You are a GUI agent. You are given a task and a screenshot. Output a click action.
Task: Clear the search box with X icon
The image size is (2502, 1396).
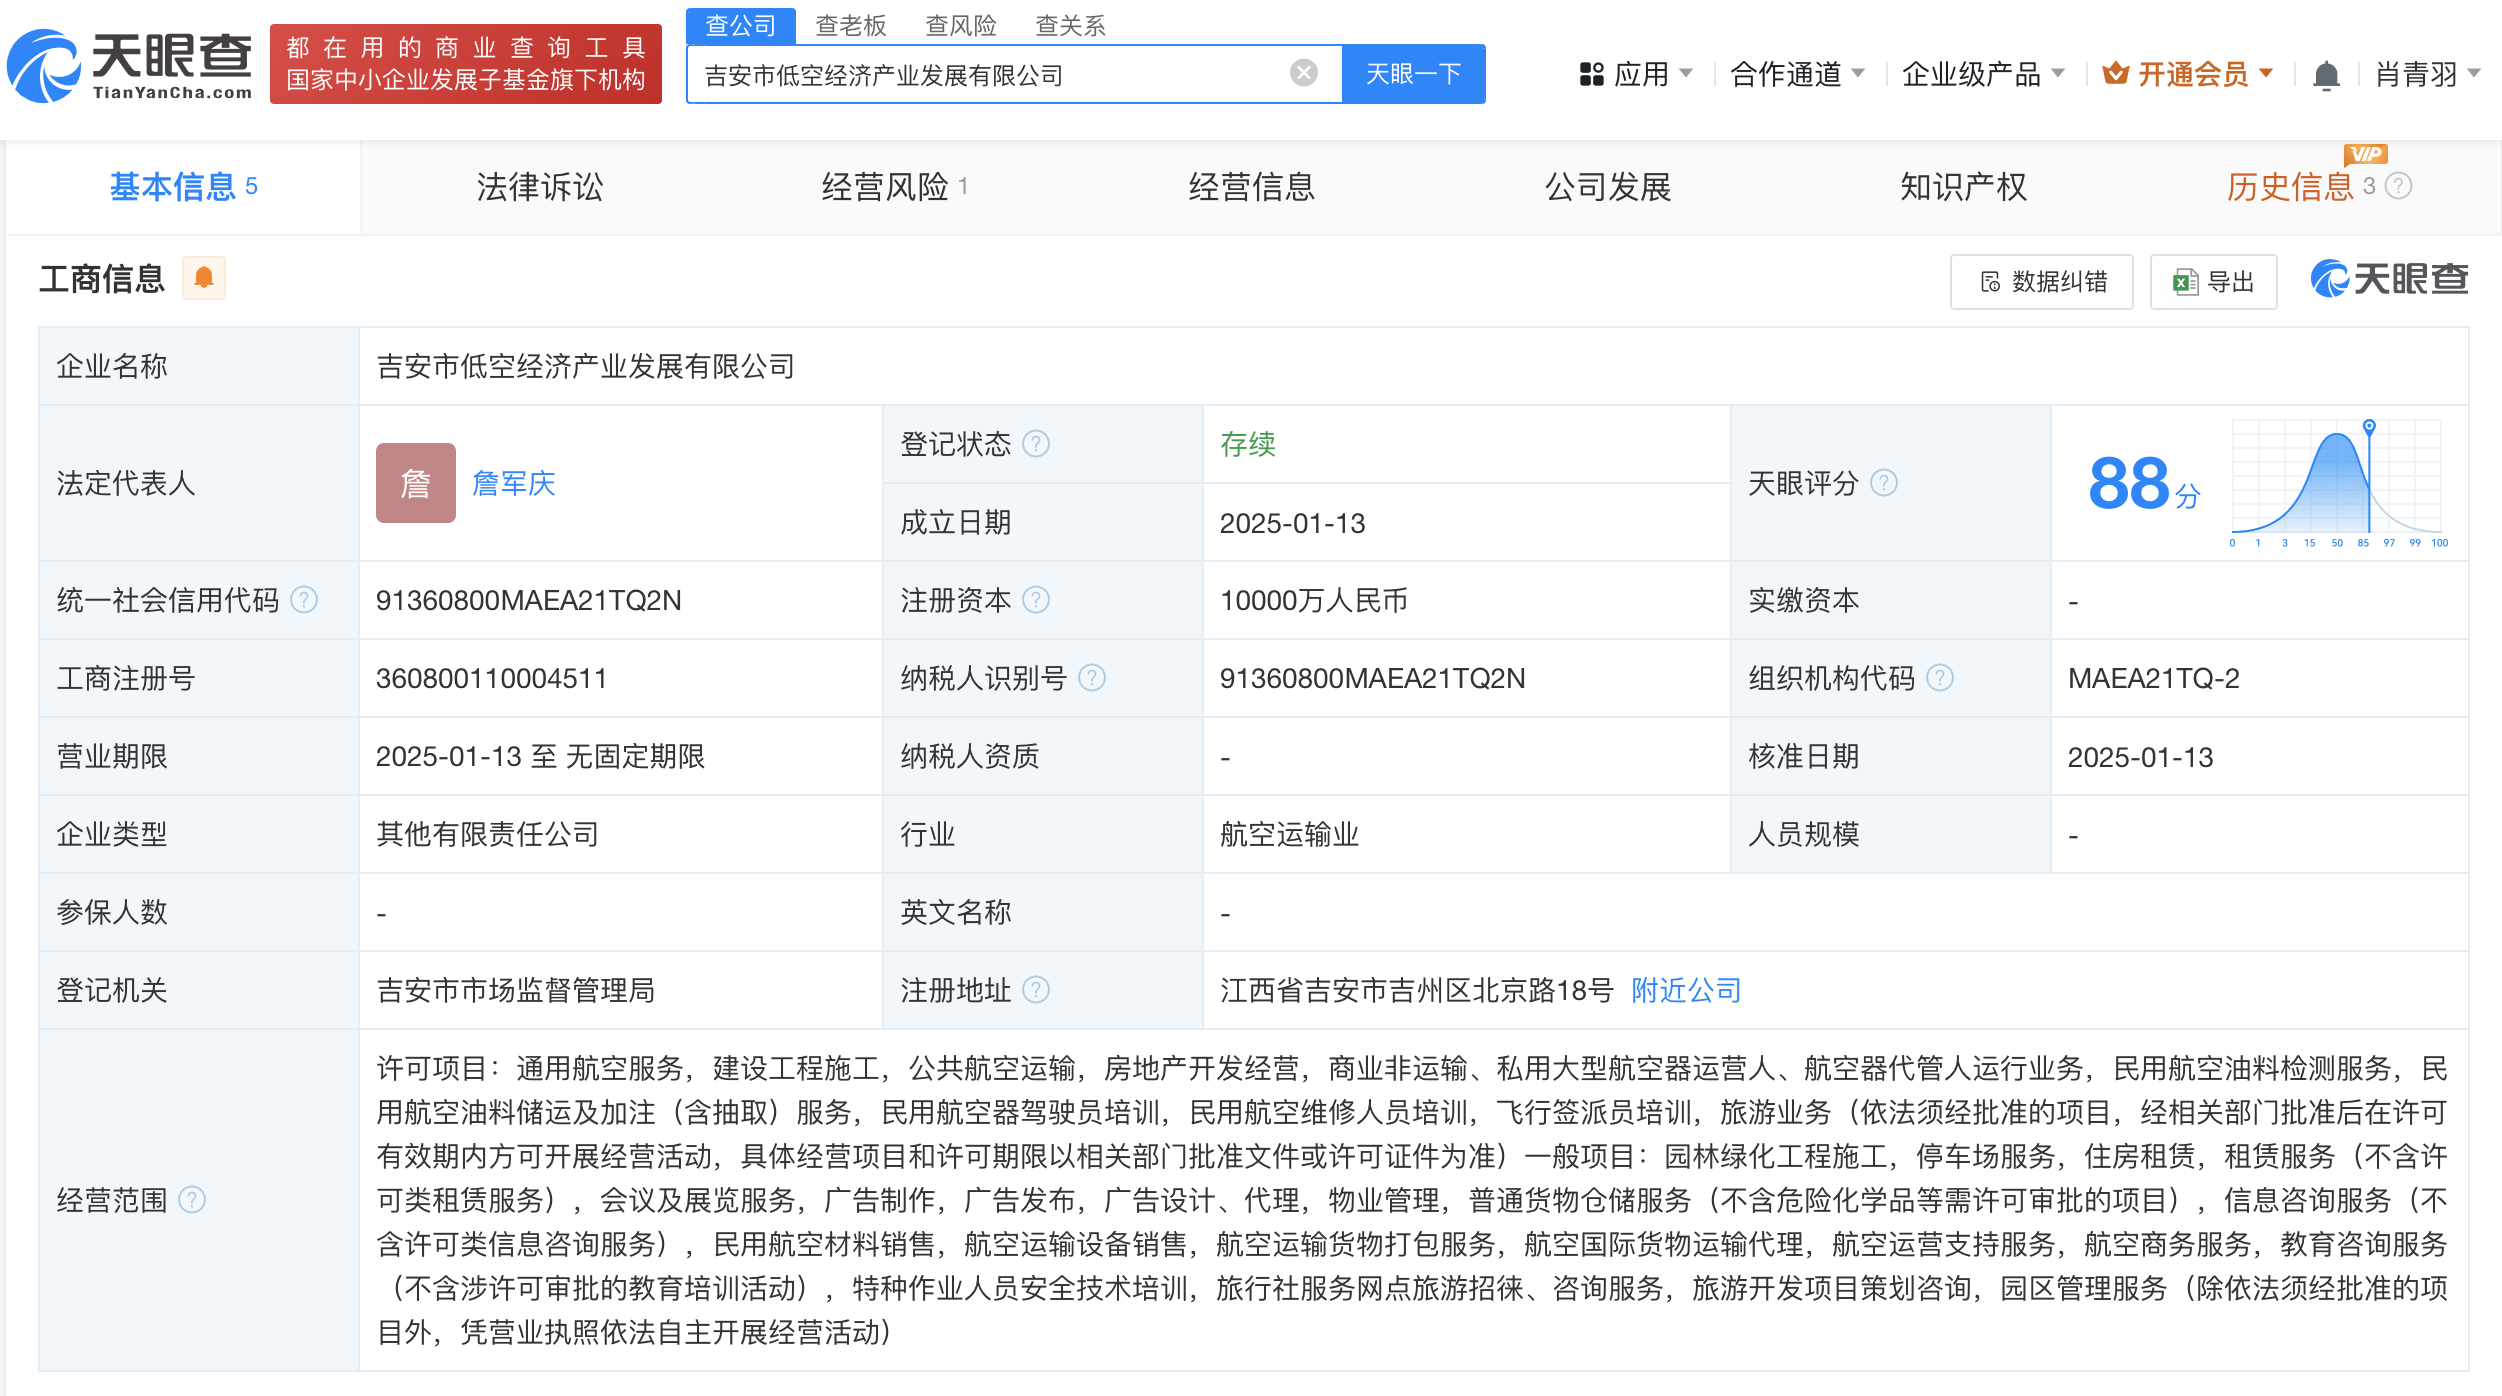pyautogui.click(x=1303, y=73)
